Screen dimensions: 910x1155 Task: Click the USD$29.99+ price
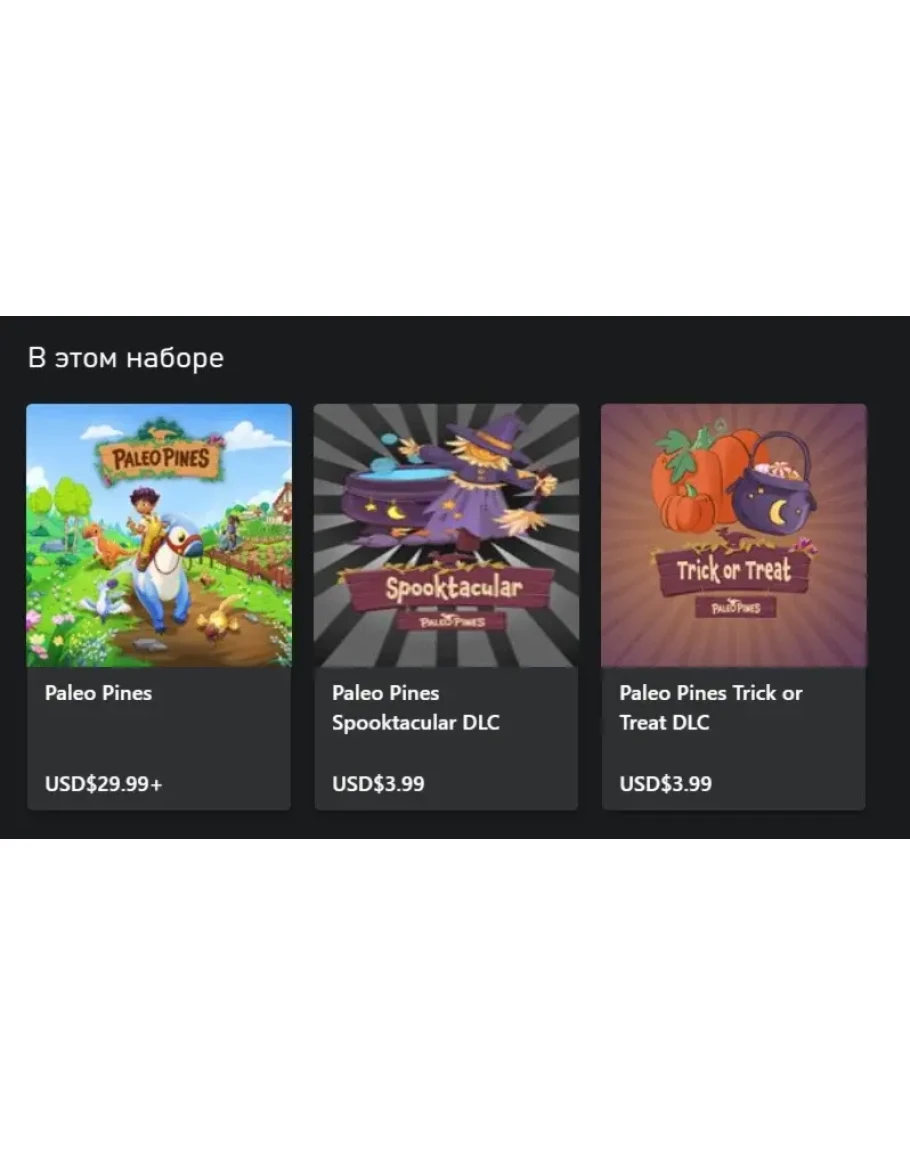click(x=103, y=784)
